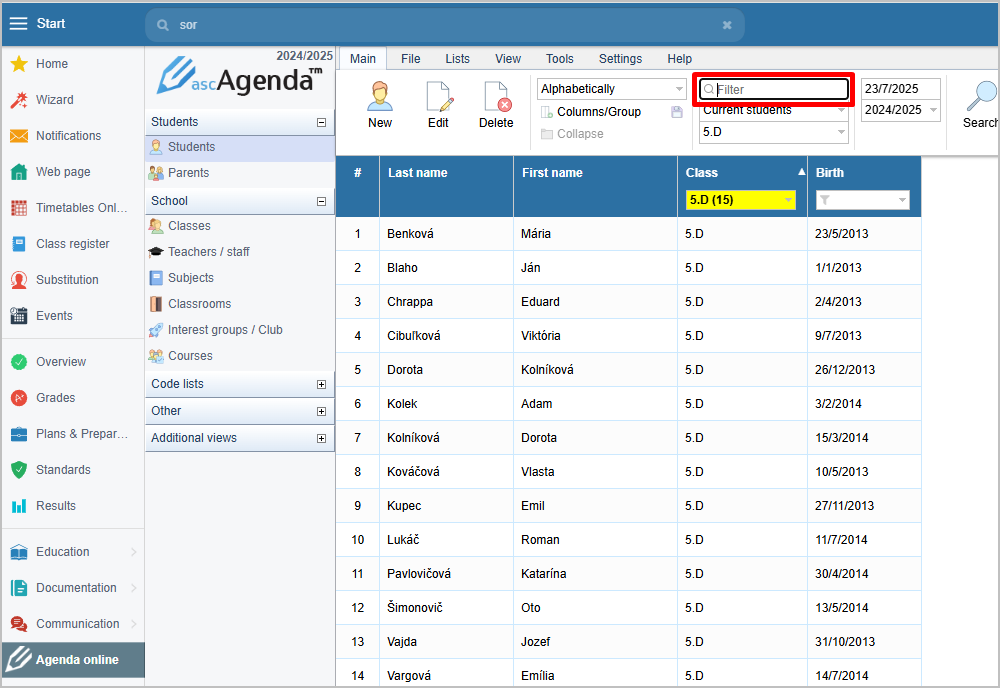Viewport: 1000px width, 688px height.
Task: Click the Delete document icon
Action: pos(497,96)
